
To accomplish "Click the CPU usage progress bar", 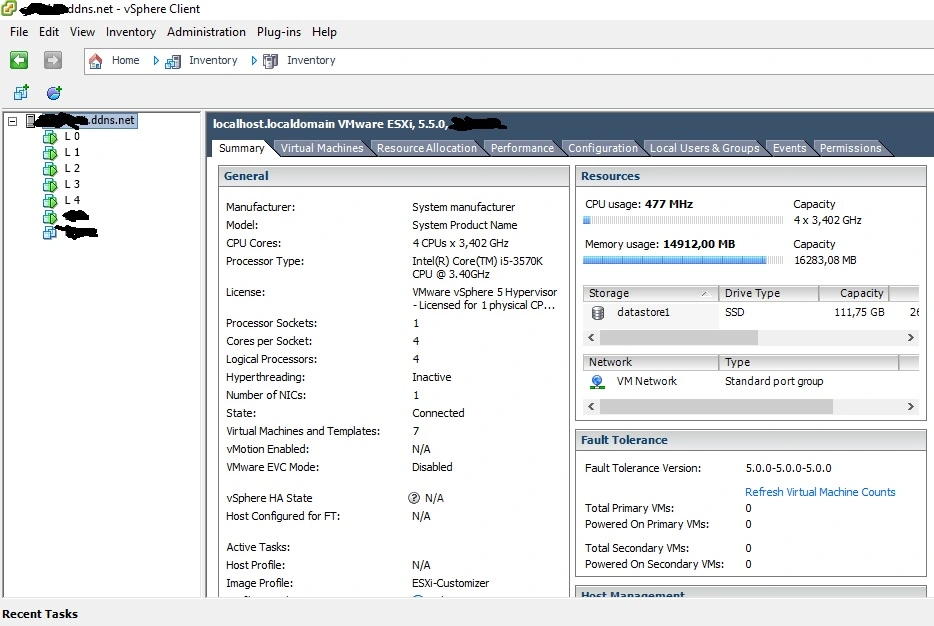I will coord(683,220).
